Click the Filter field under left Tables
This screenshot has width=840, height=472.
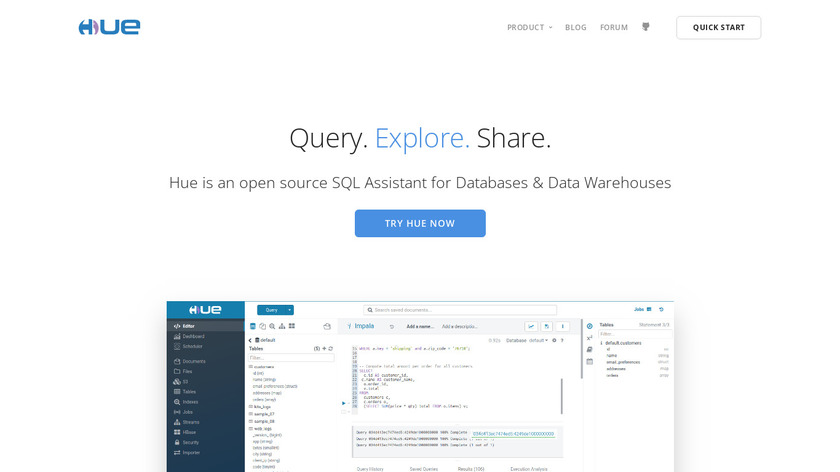point(291,357)
